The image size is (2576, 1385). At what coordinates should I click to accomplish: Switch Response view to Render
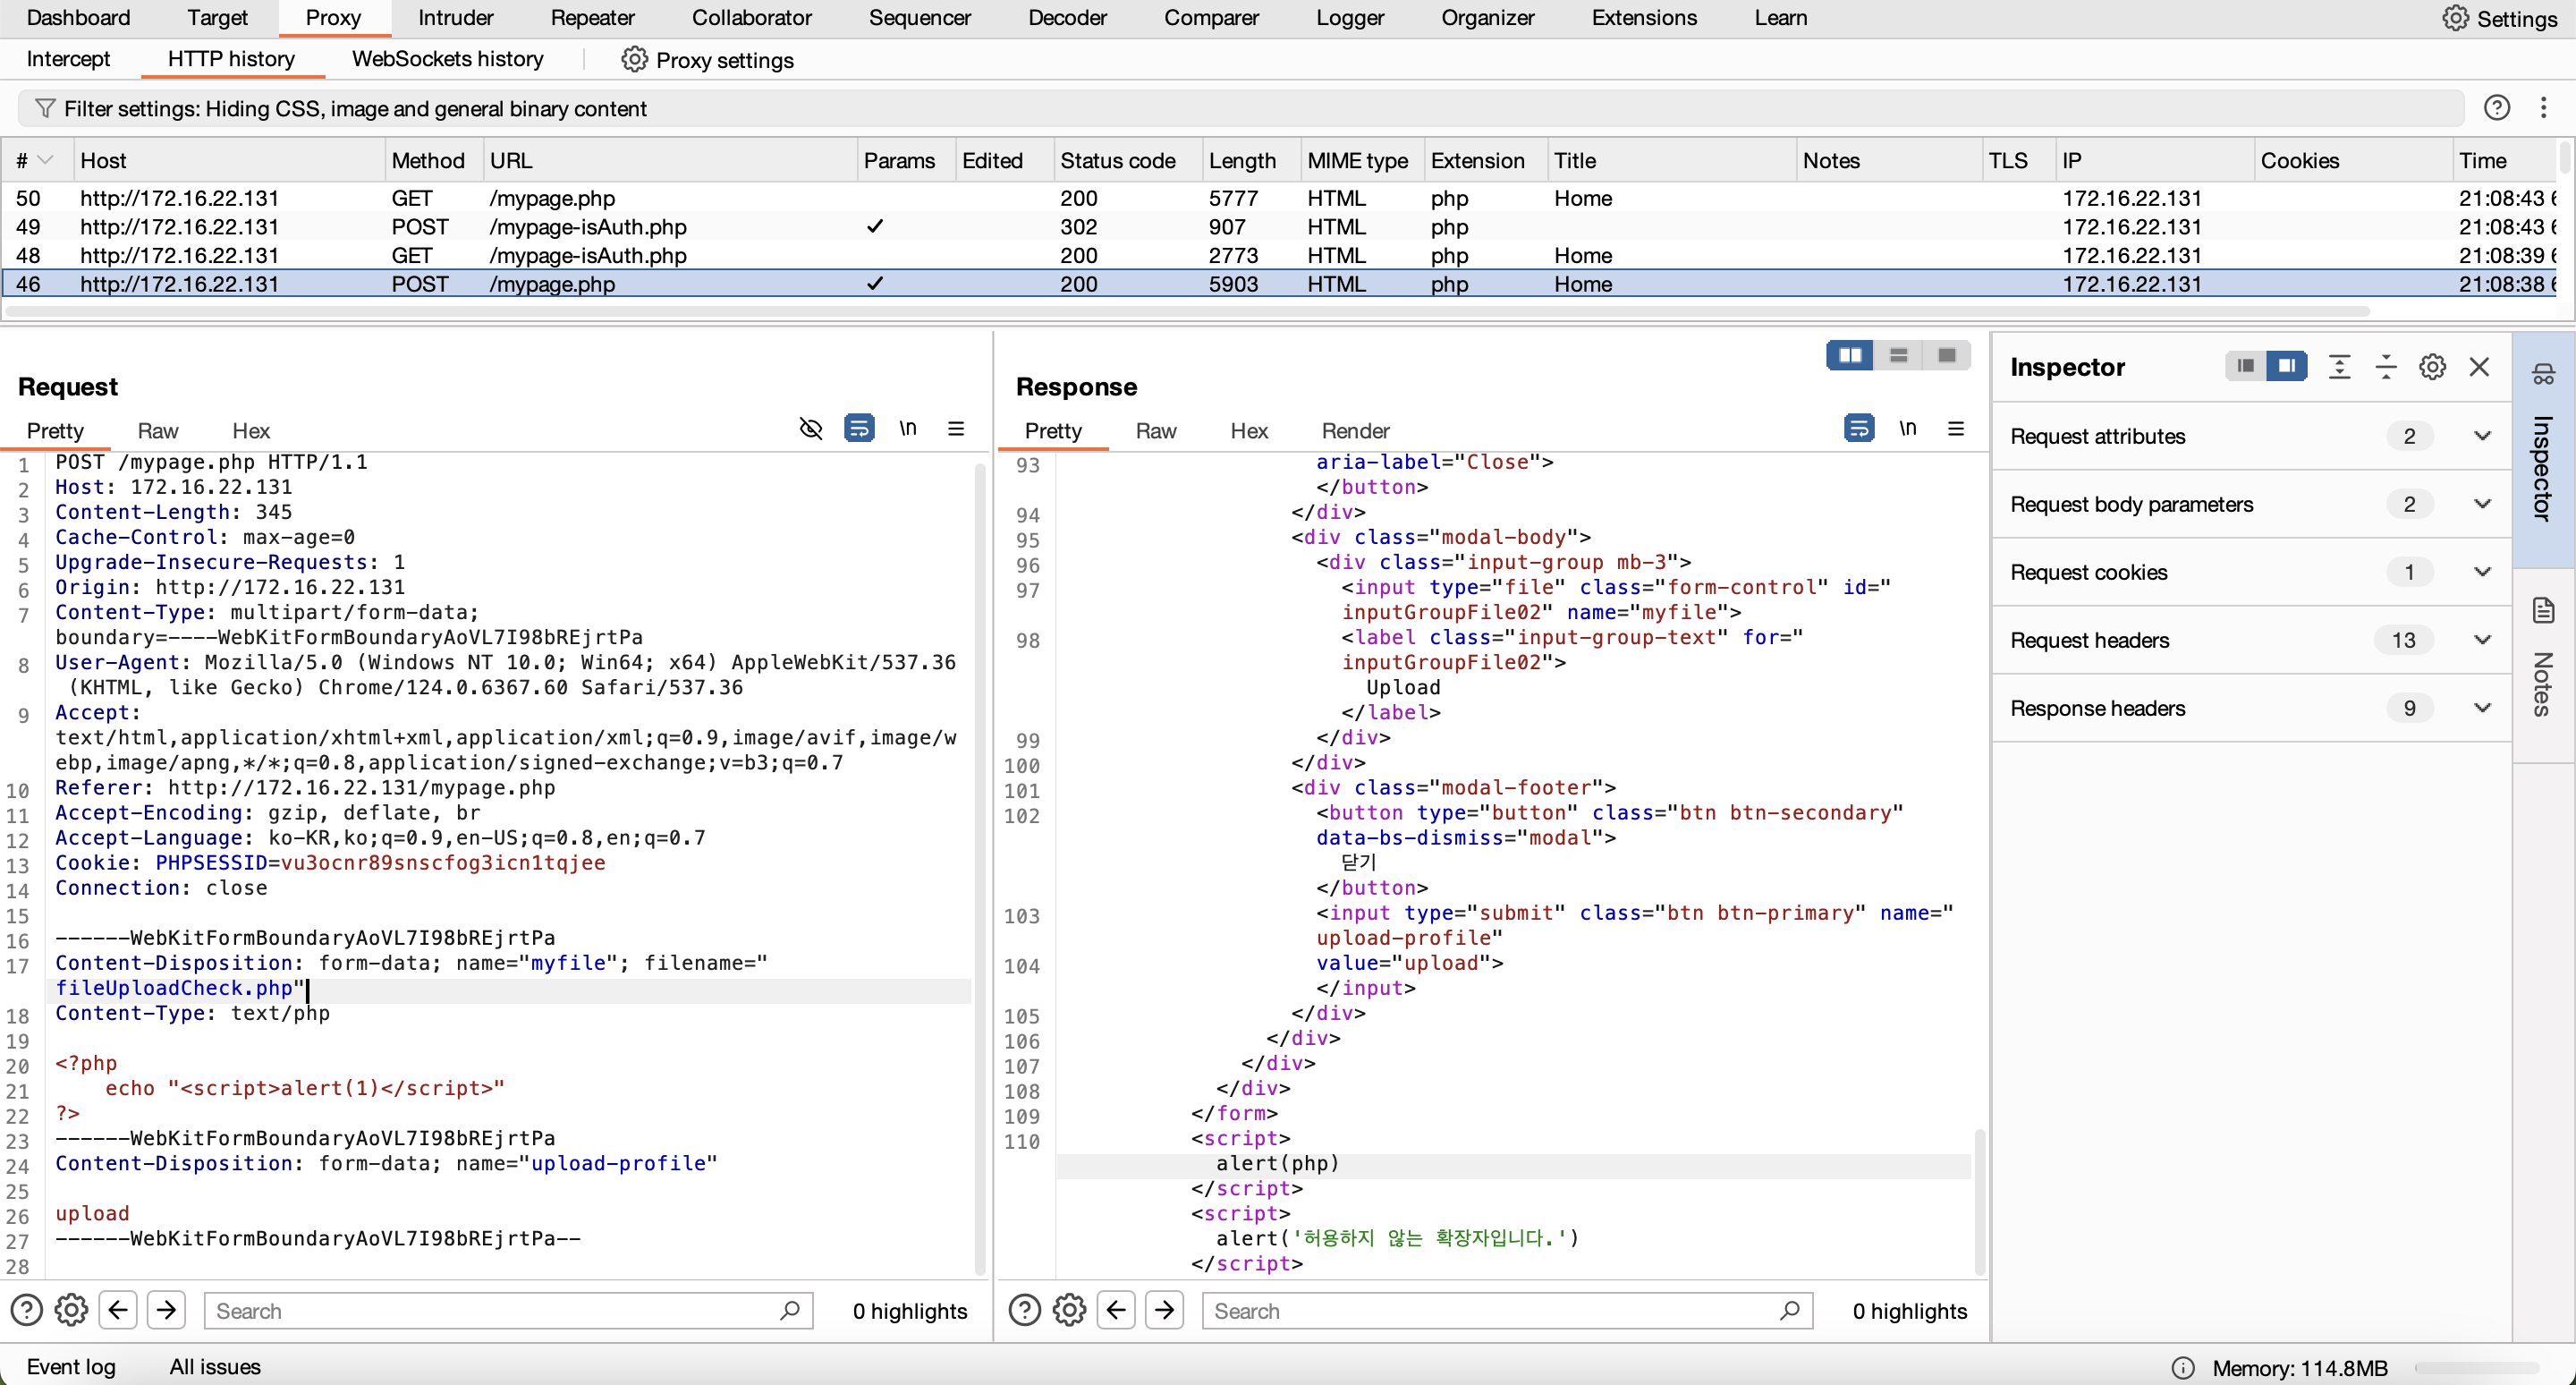(1355, 430)
